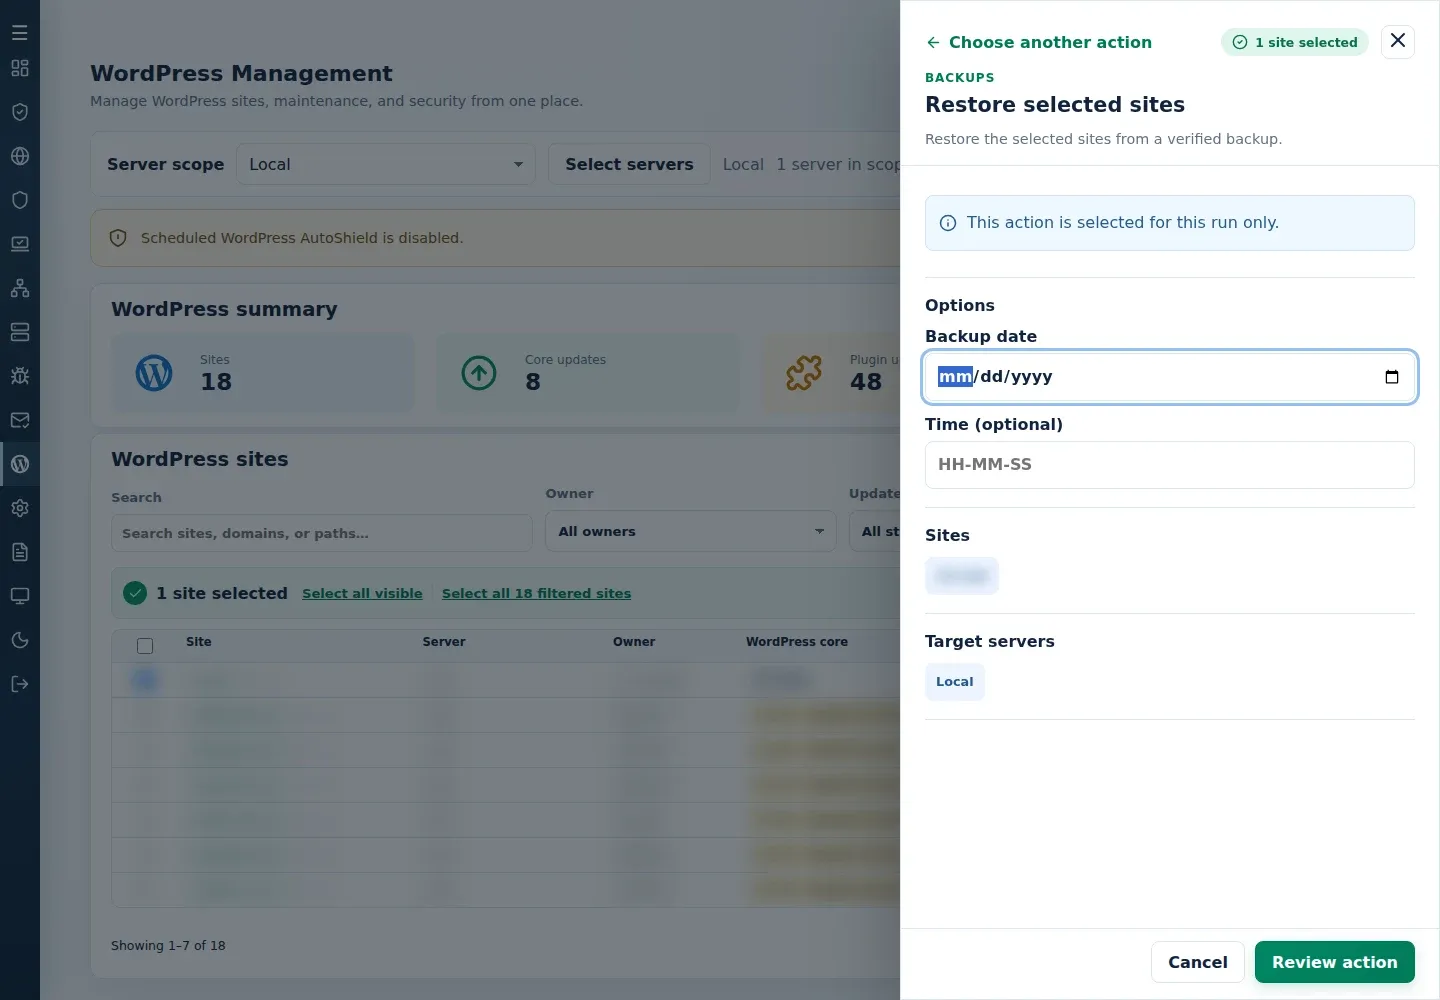Open the server stack sidebar icon
The width and height of the screenshot is (1440, 1000).
click(20, 332)
